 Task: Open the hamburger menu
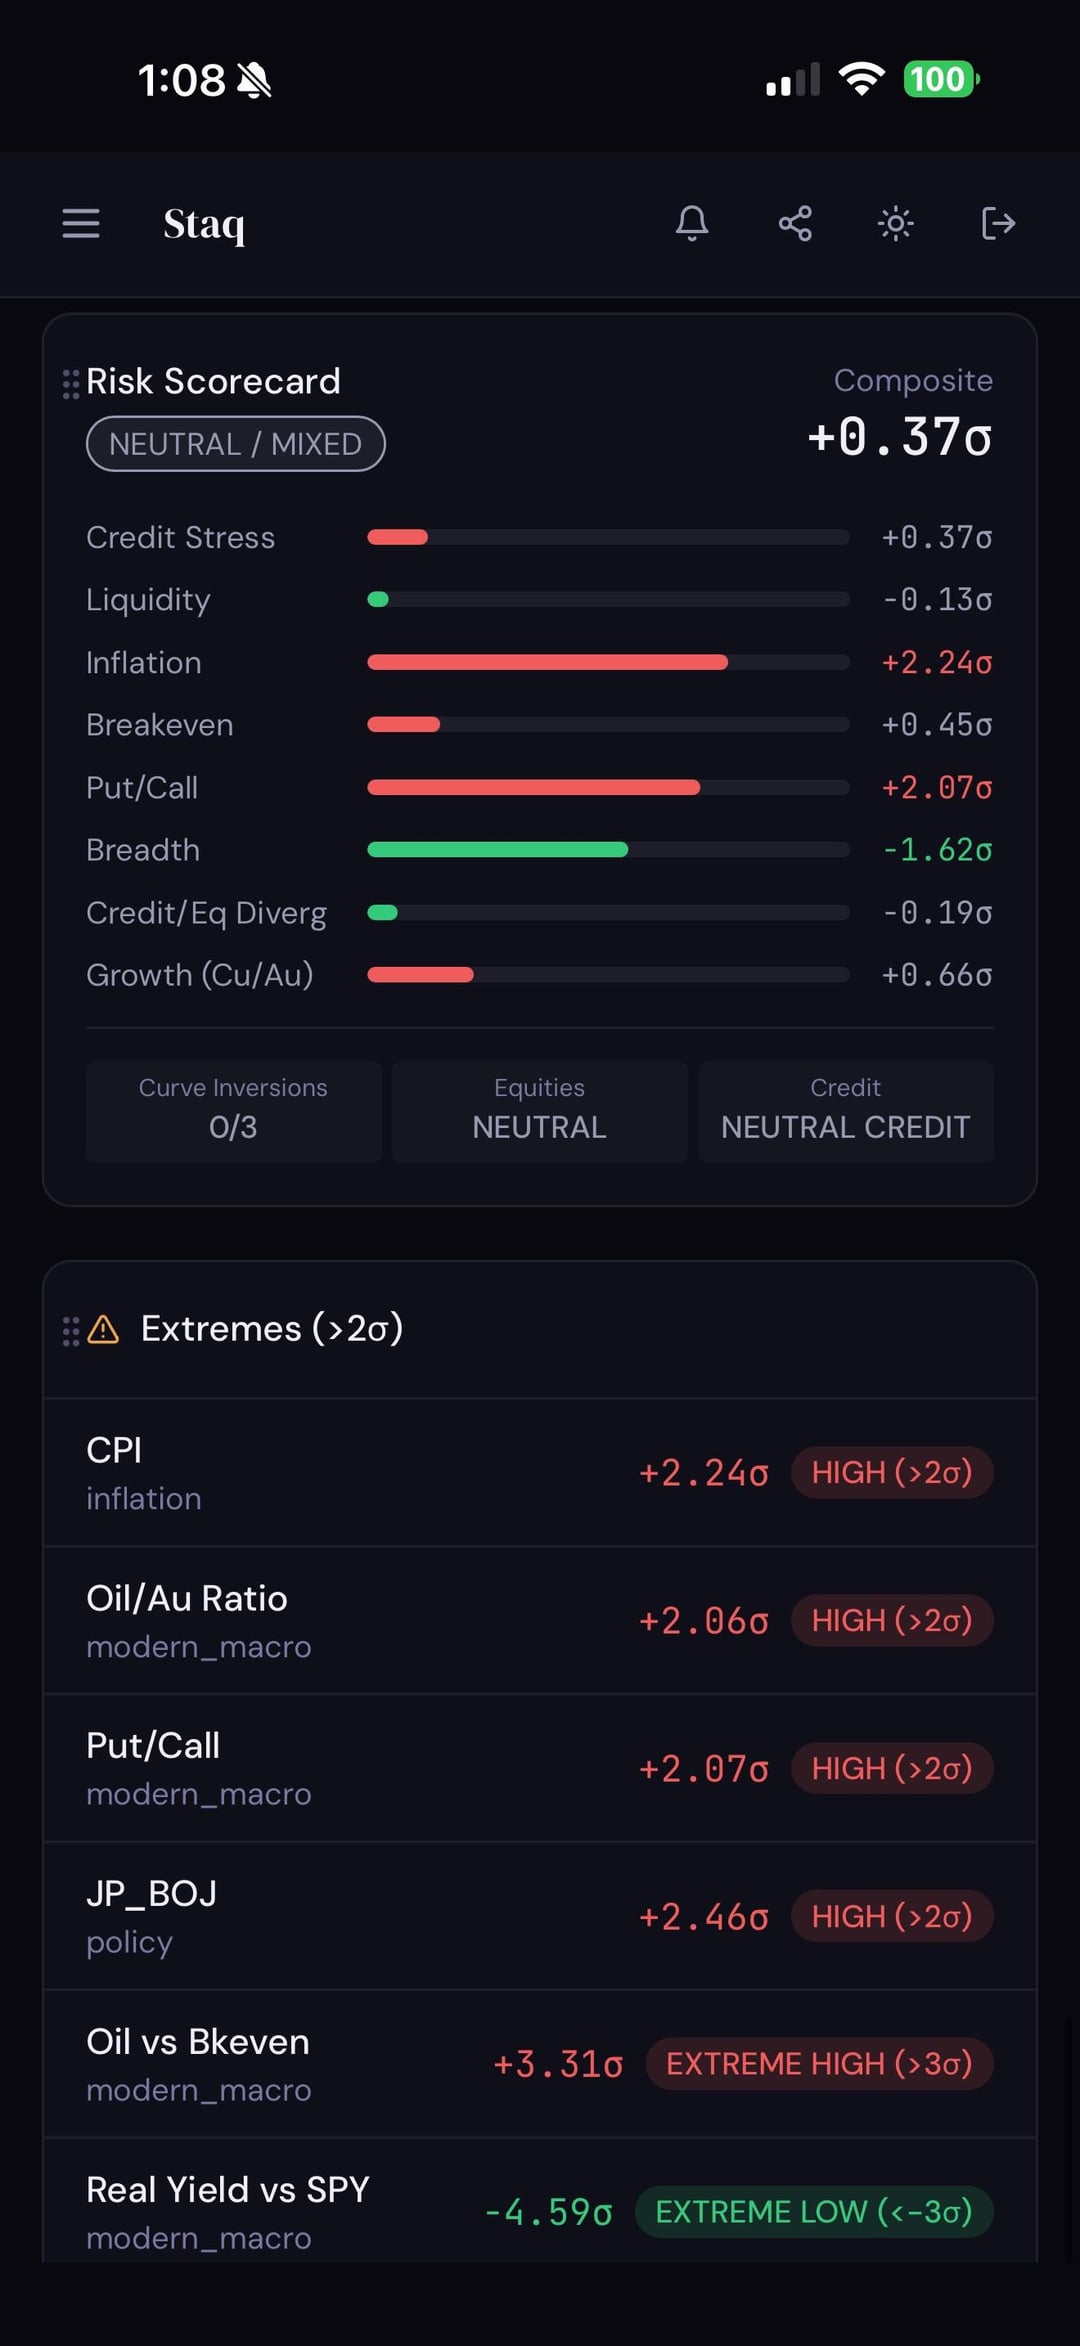coord(81,223)
